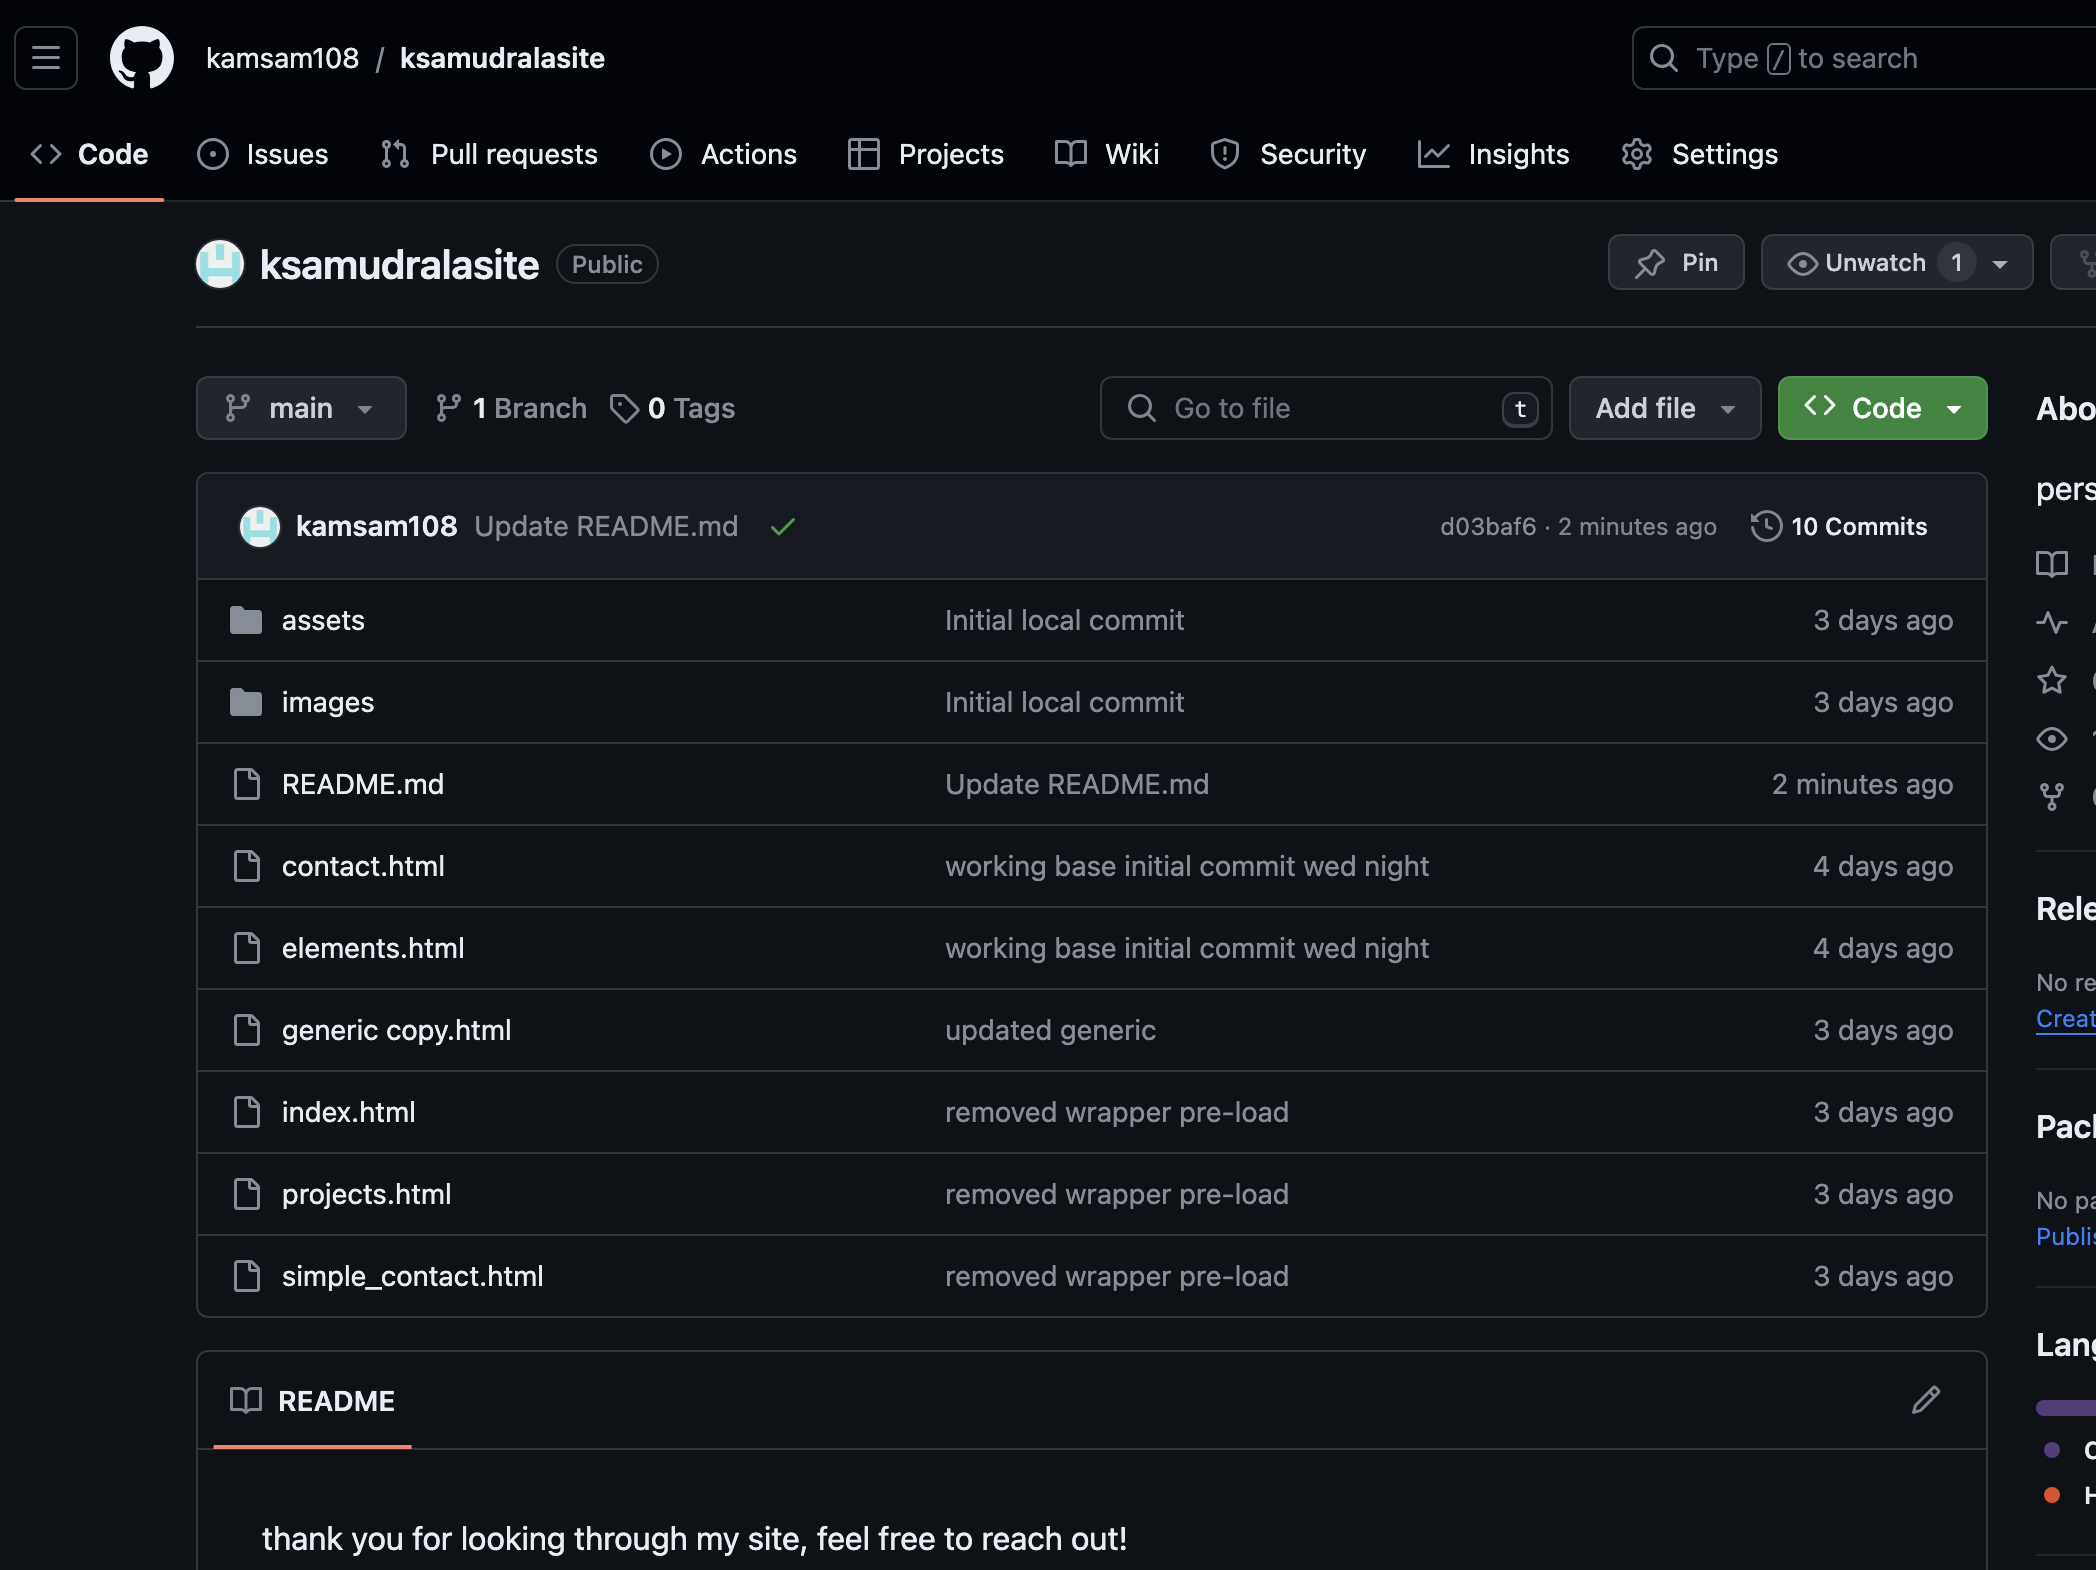Click the kamsam108 avatar in commit row

(x=260, y=526)
